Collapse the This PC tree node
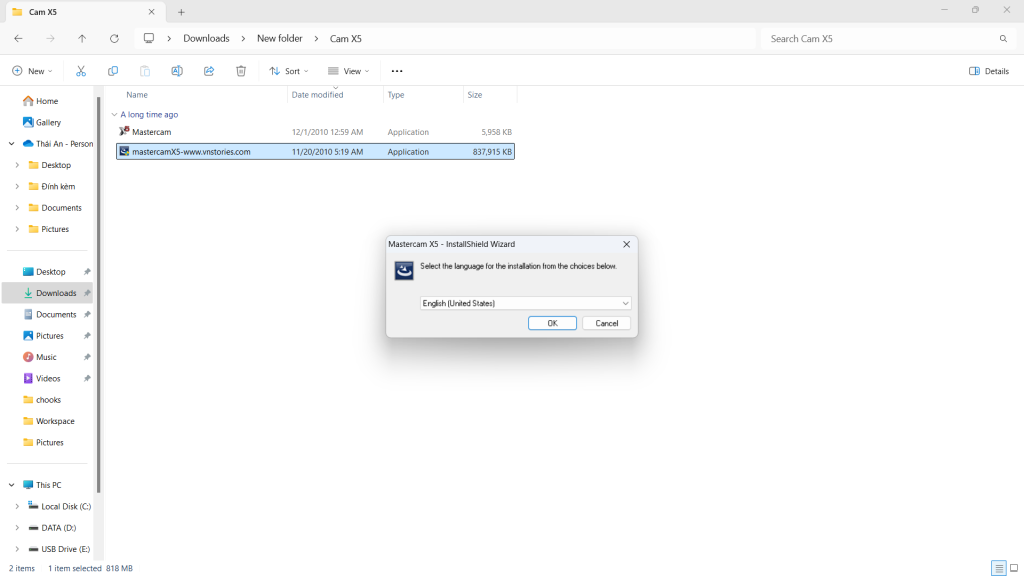 pos(12,485)
